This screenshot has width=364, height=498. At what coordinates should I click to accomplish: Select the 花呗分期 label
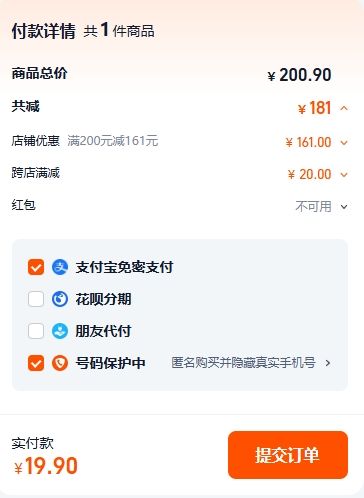point(103,299)
